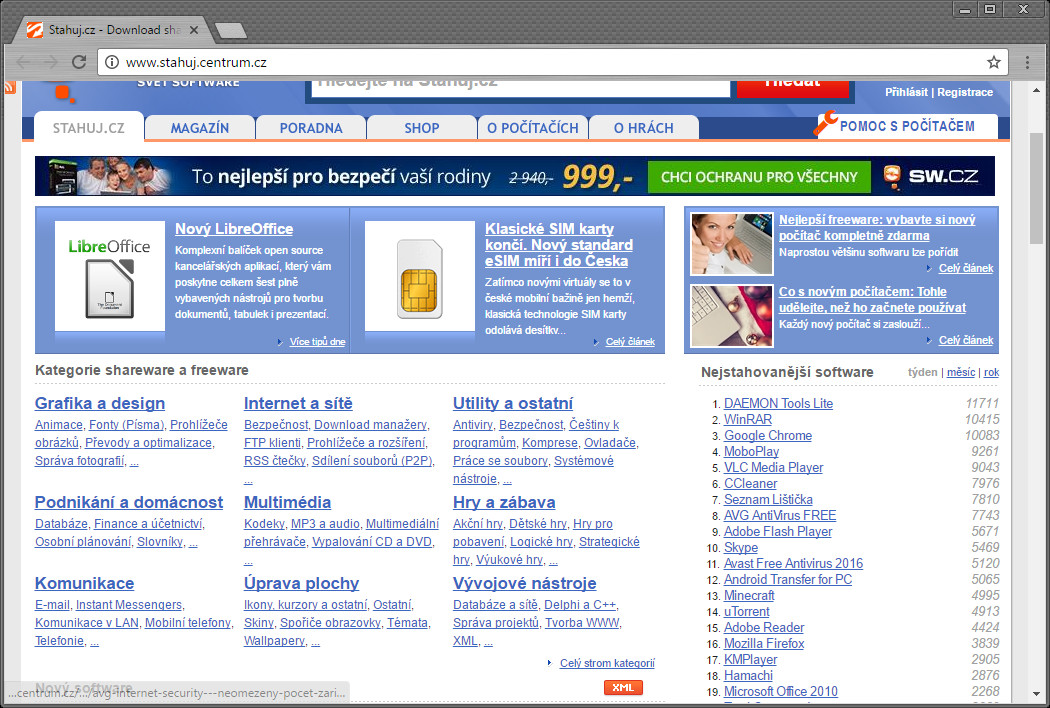The height and width of the screenshot is (708, 1050).
Task: Open Co s novým počítačem article headline
Action: point(872,300)
